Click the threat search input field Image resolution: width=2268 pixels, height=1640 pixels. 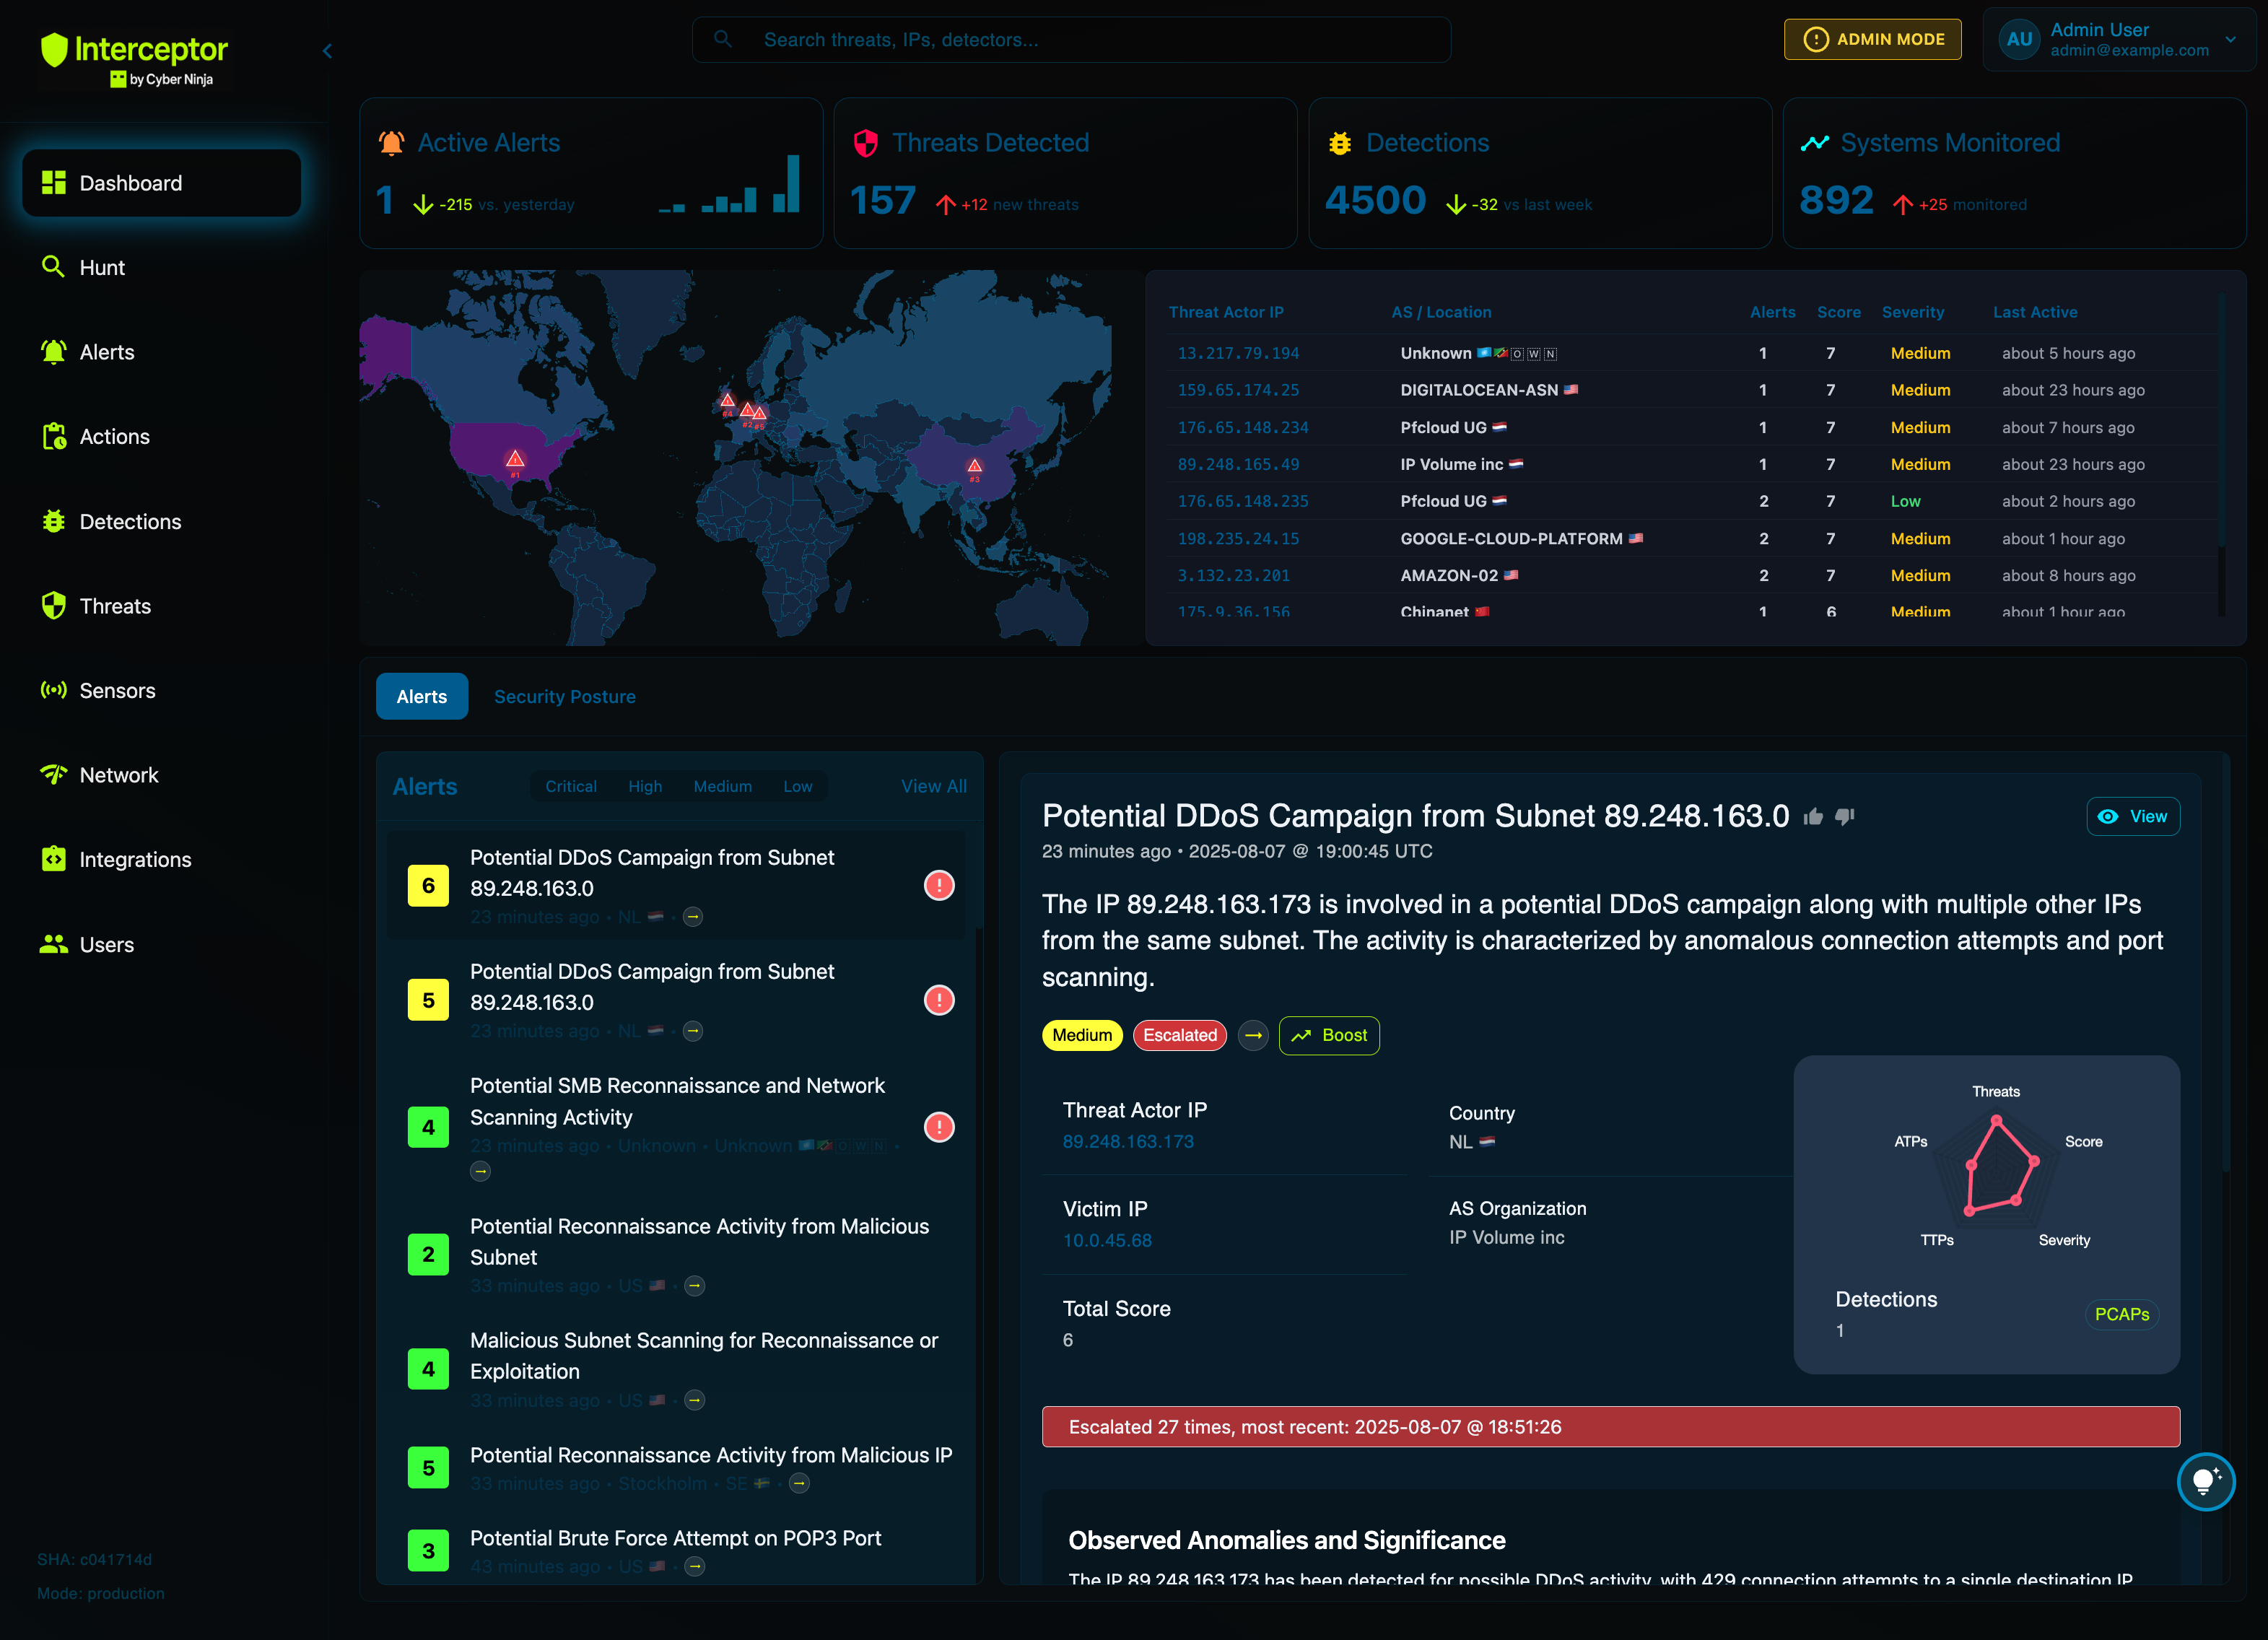(1070, 39)
